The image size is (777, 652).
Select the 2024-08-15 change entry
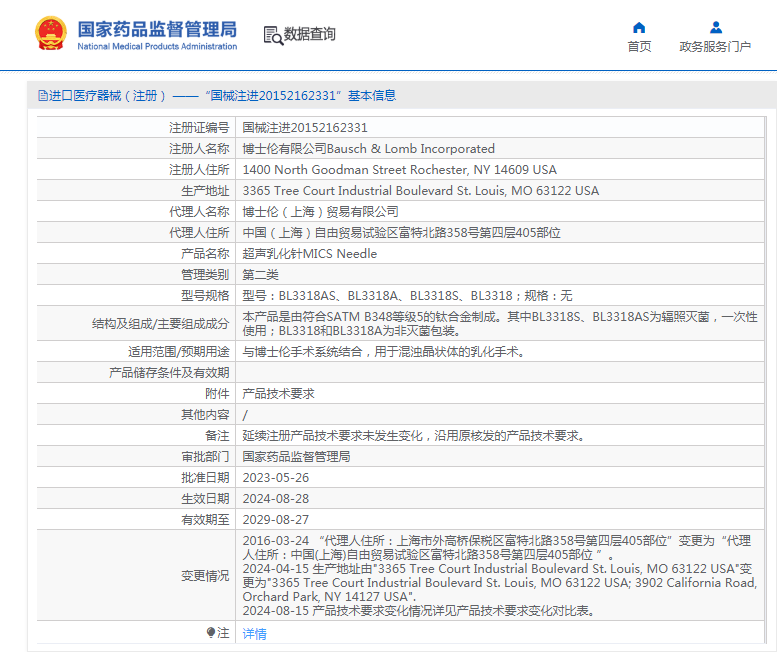tap(419, 610)
